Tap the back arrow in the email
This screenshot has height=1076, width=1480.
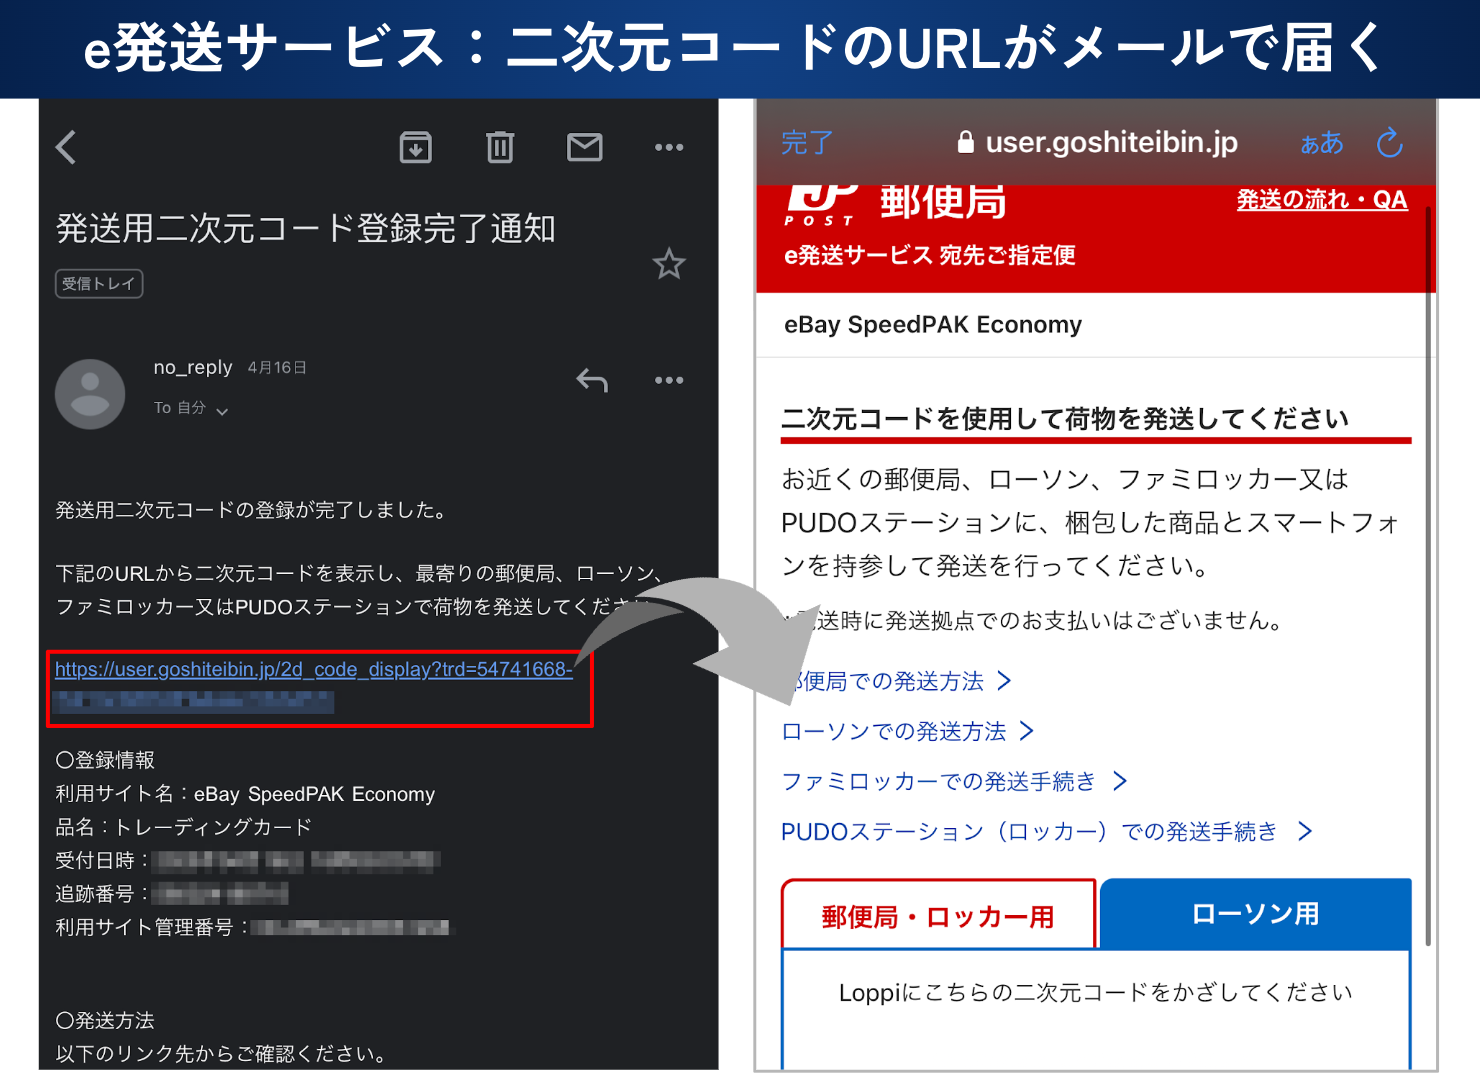click(x=67, y=148)
